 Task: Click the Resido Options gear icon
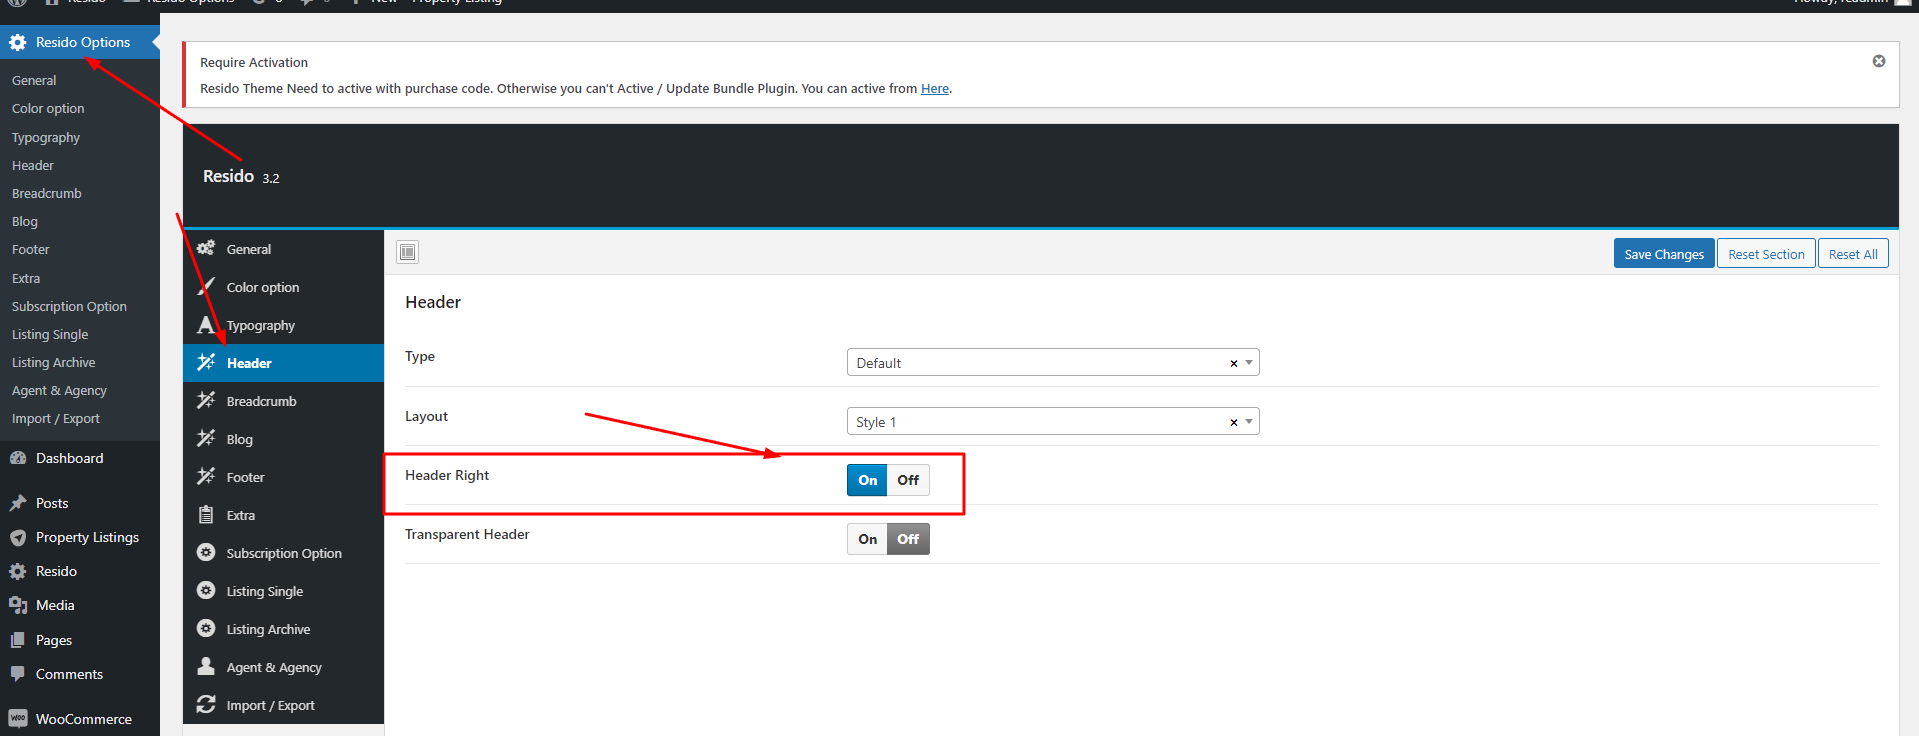point(18,42)
